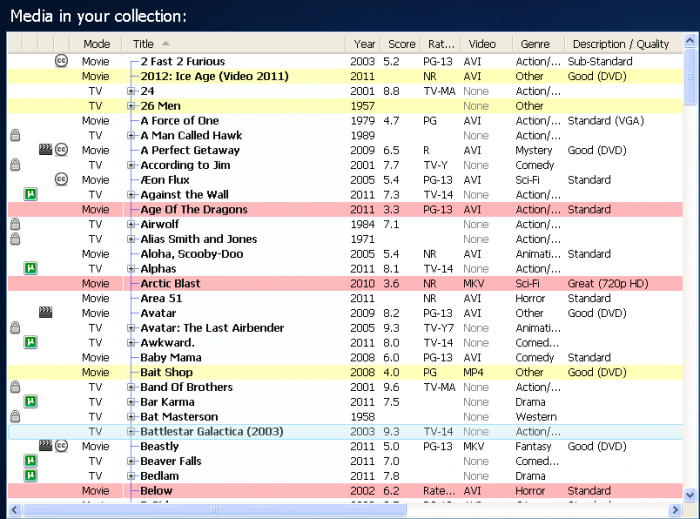Select the Baby Mama title
This screenshot has height=519, width=700.
coord(171,357)
